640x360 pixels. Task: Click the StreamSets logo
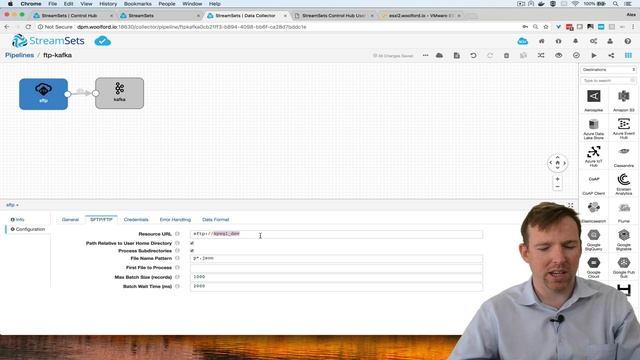[48, 41]
